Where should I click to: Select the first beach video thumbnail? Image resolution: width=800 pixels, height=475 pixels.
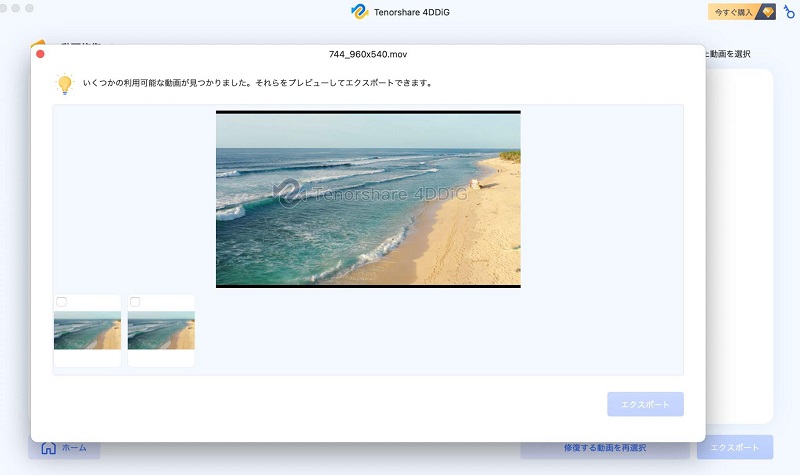[x=87, y=331]
